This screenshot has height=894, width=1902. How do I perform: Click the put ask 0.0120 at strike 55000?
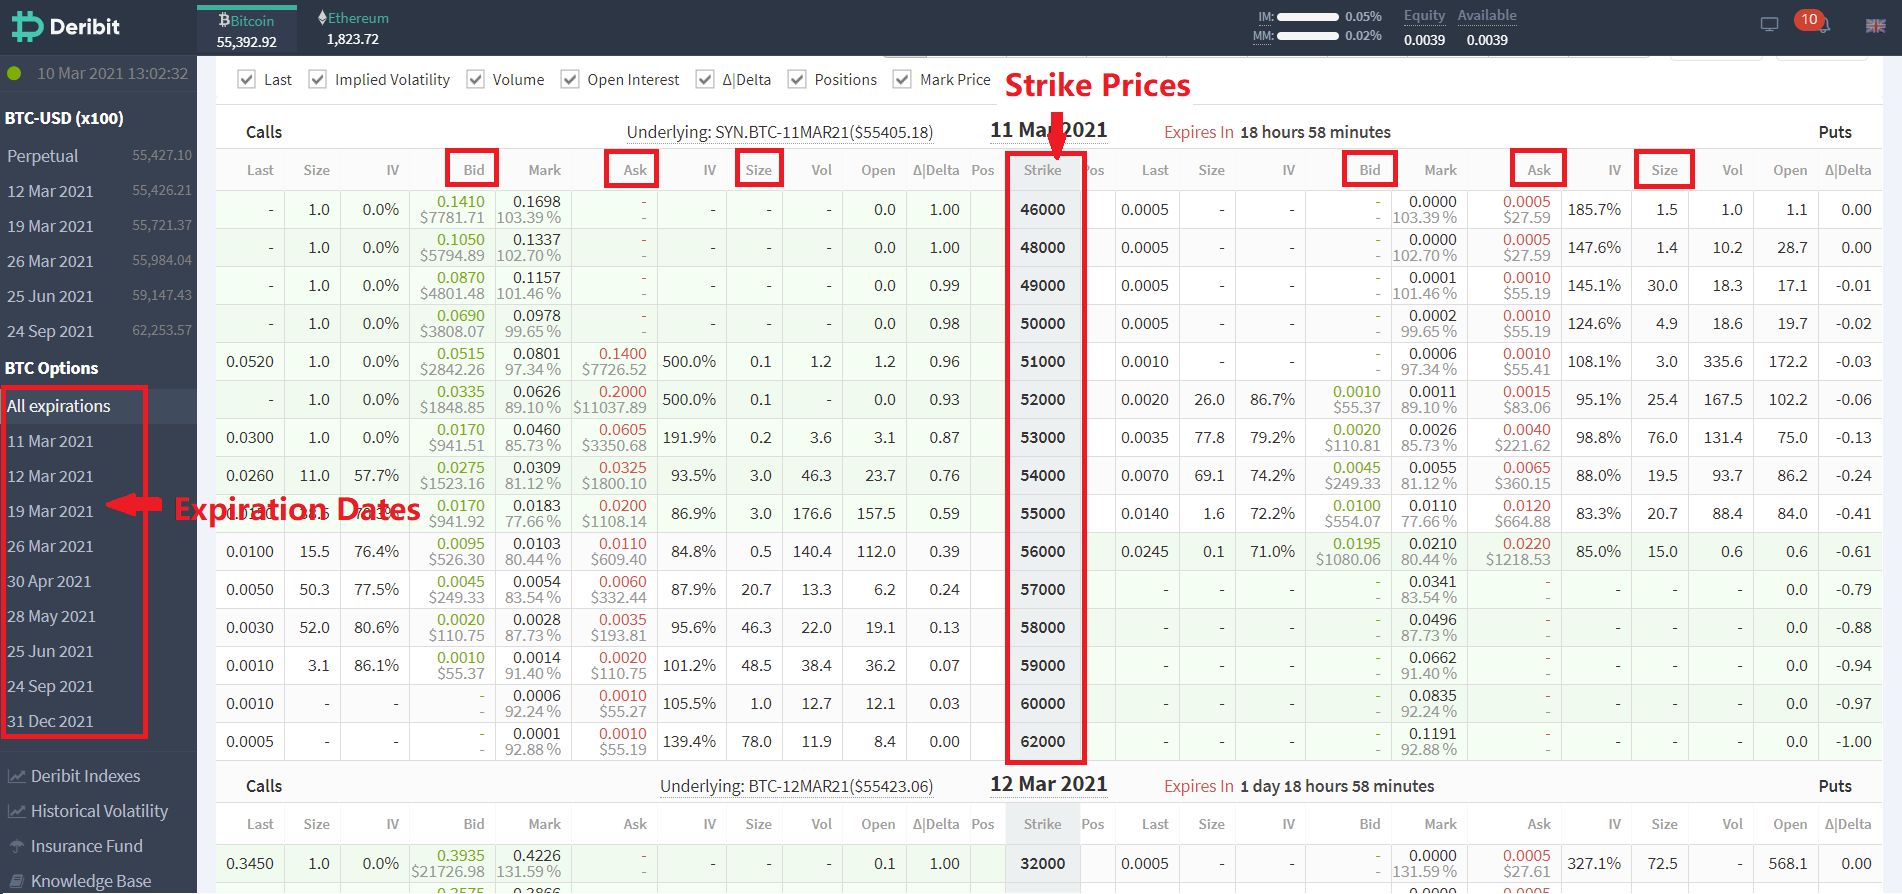1527,506
